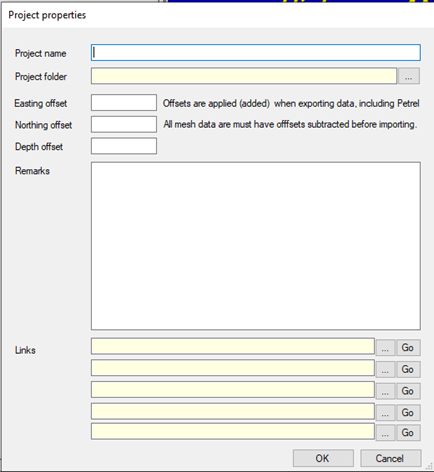This screenshot has width=434, height=472.
Task: Open the browse button for fourth link
Action: pyautogui.click(x=385, y=413)
